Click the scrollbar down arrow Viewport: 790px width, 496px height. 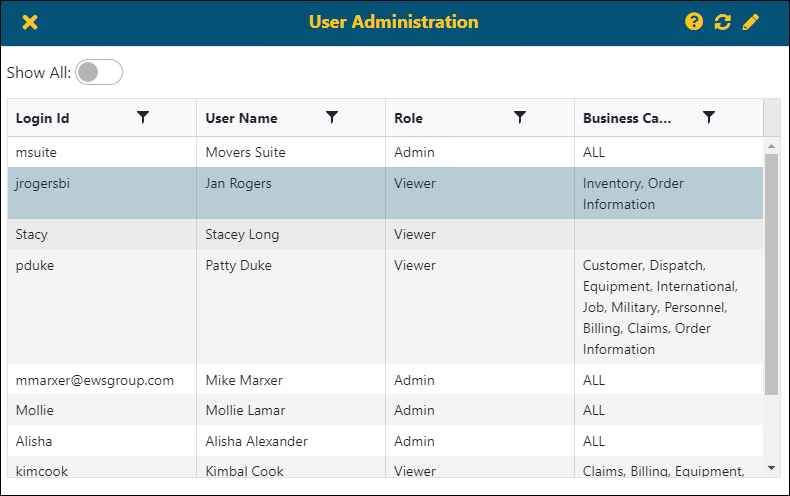(771, 467)
